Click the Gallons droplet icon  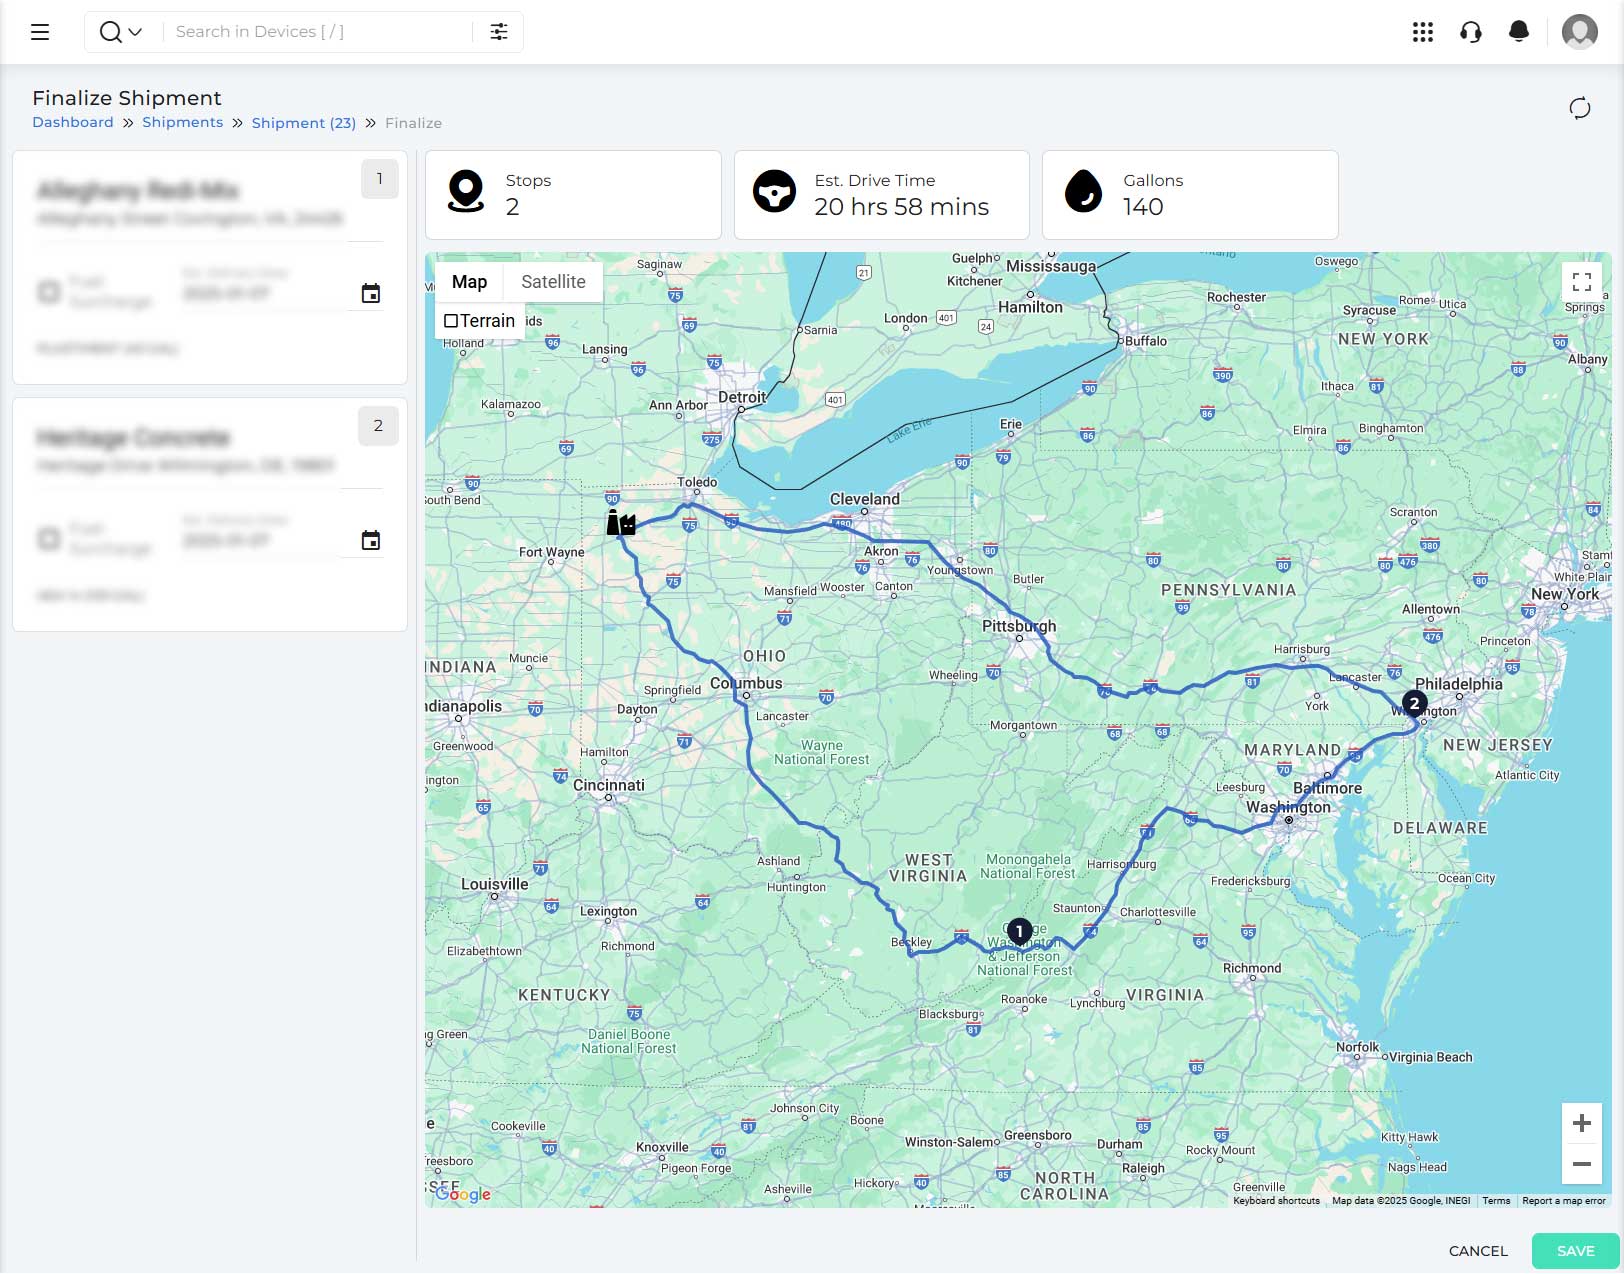(x=1083, y=191)
